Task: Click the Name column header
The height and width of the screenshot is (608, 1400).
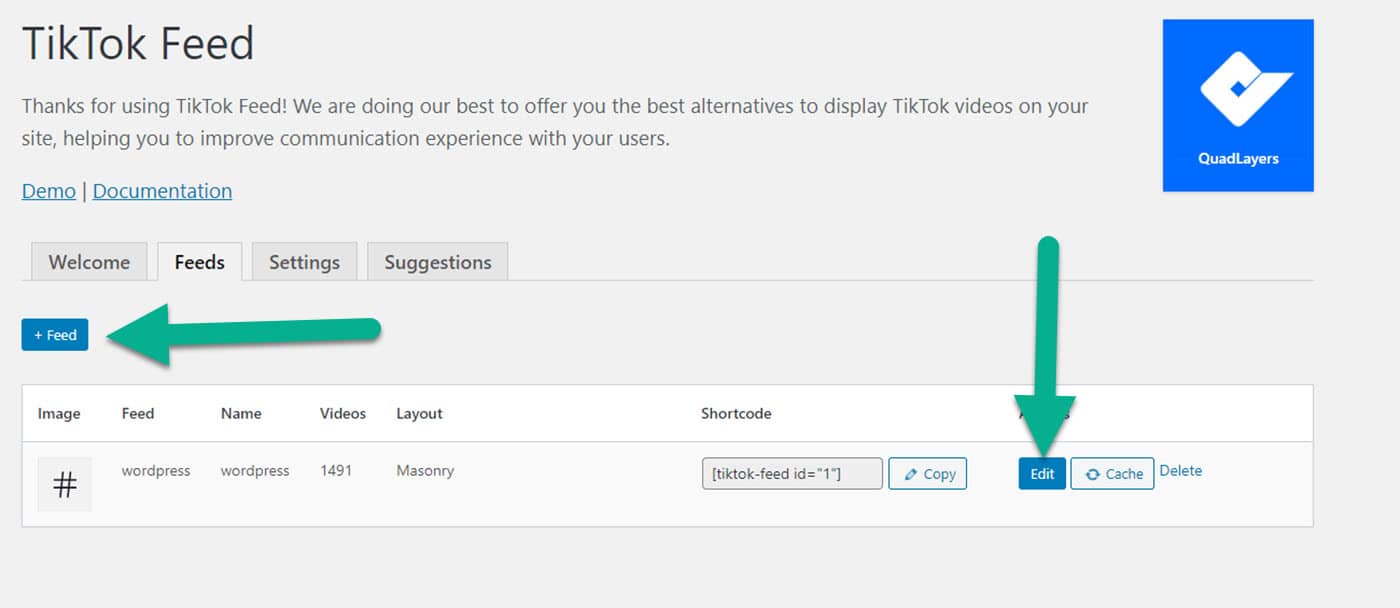Action: [241, 414]
